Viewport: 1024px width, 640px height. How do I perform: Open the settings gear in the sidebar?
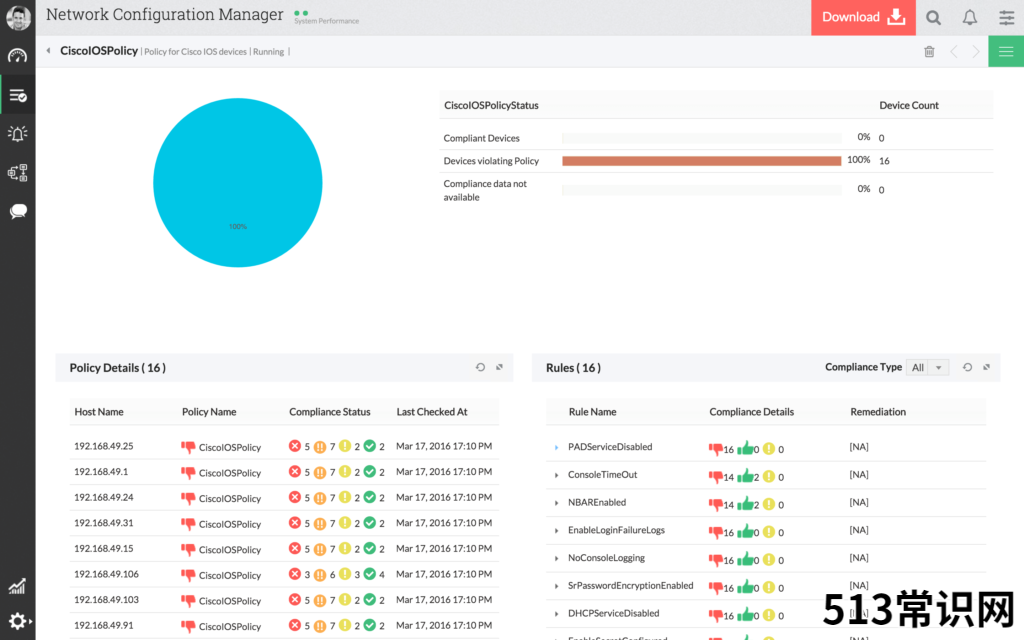pos(18,620)
